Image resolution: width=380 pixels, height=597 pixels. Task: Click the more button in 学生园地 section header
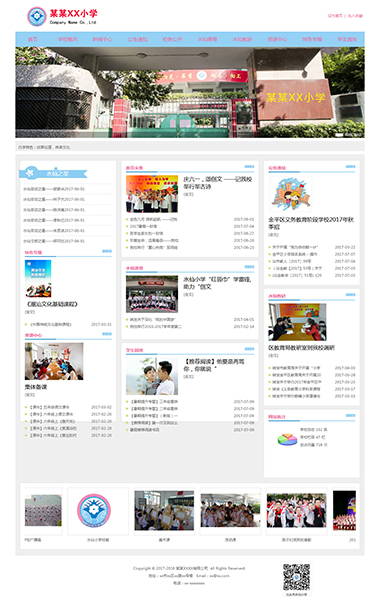249,349
